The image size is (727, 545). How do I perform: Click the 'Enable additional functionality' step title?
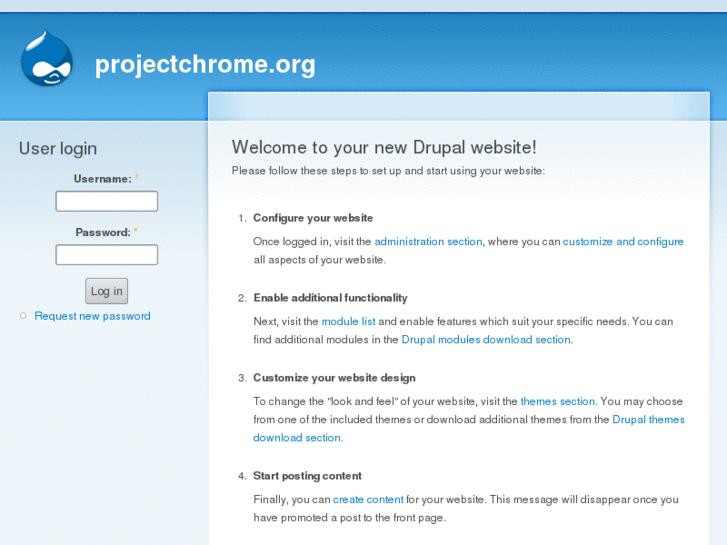pyautogui.click(x=330, y=298)
